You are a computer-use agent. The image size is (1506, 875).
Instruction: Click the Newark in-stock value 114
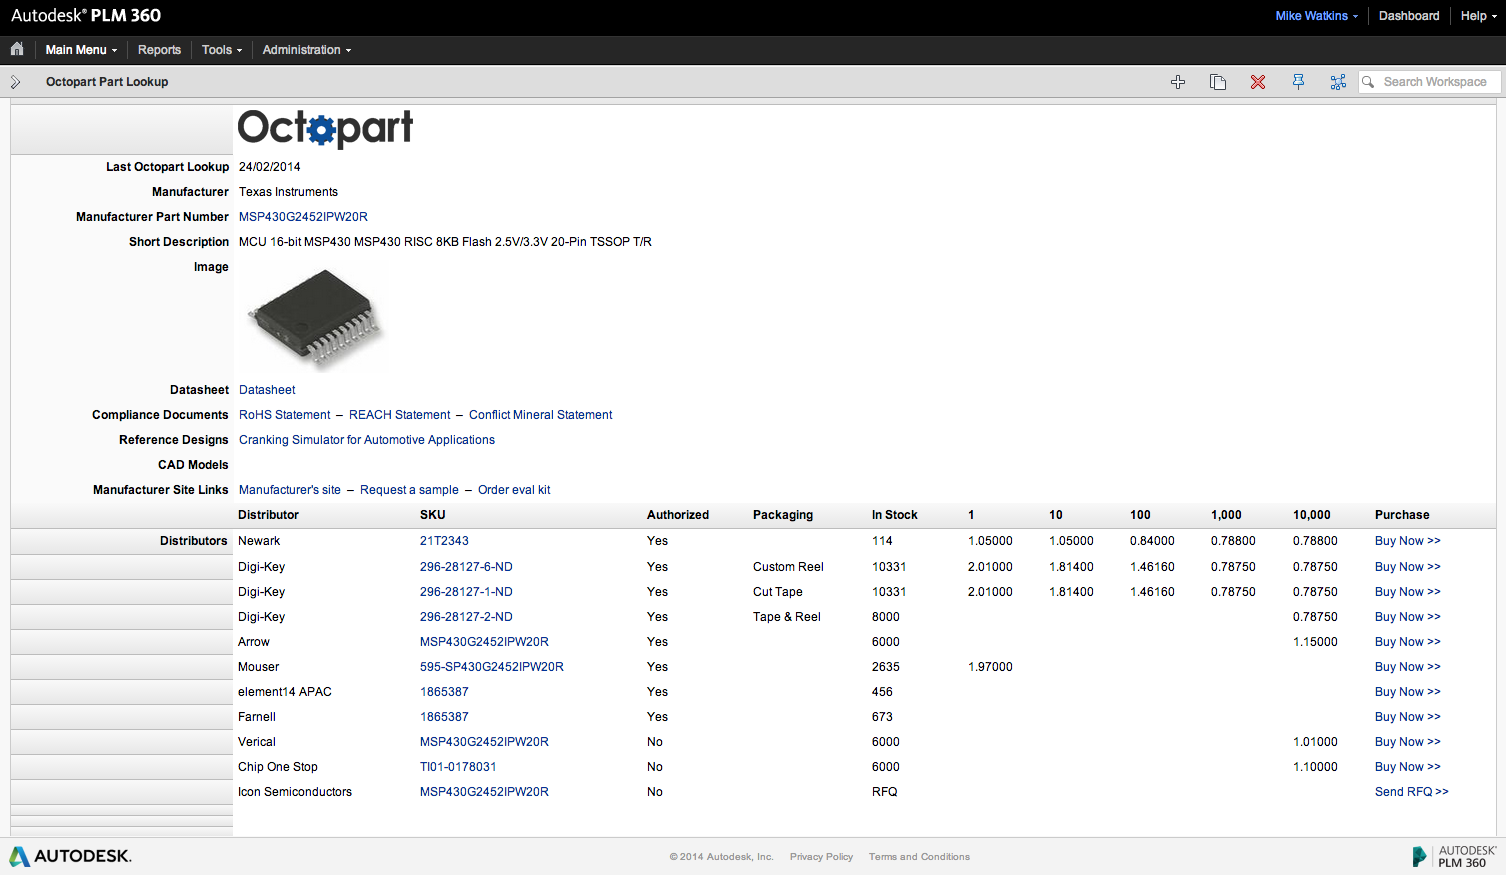(x=882, y=541)
